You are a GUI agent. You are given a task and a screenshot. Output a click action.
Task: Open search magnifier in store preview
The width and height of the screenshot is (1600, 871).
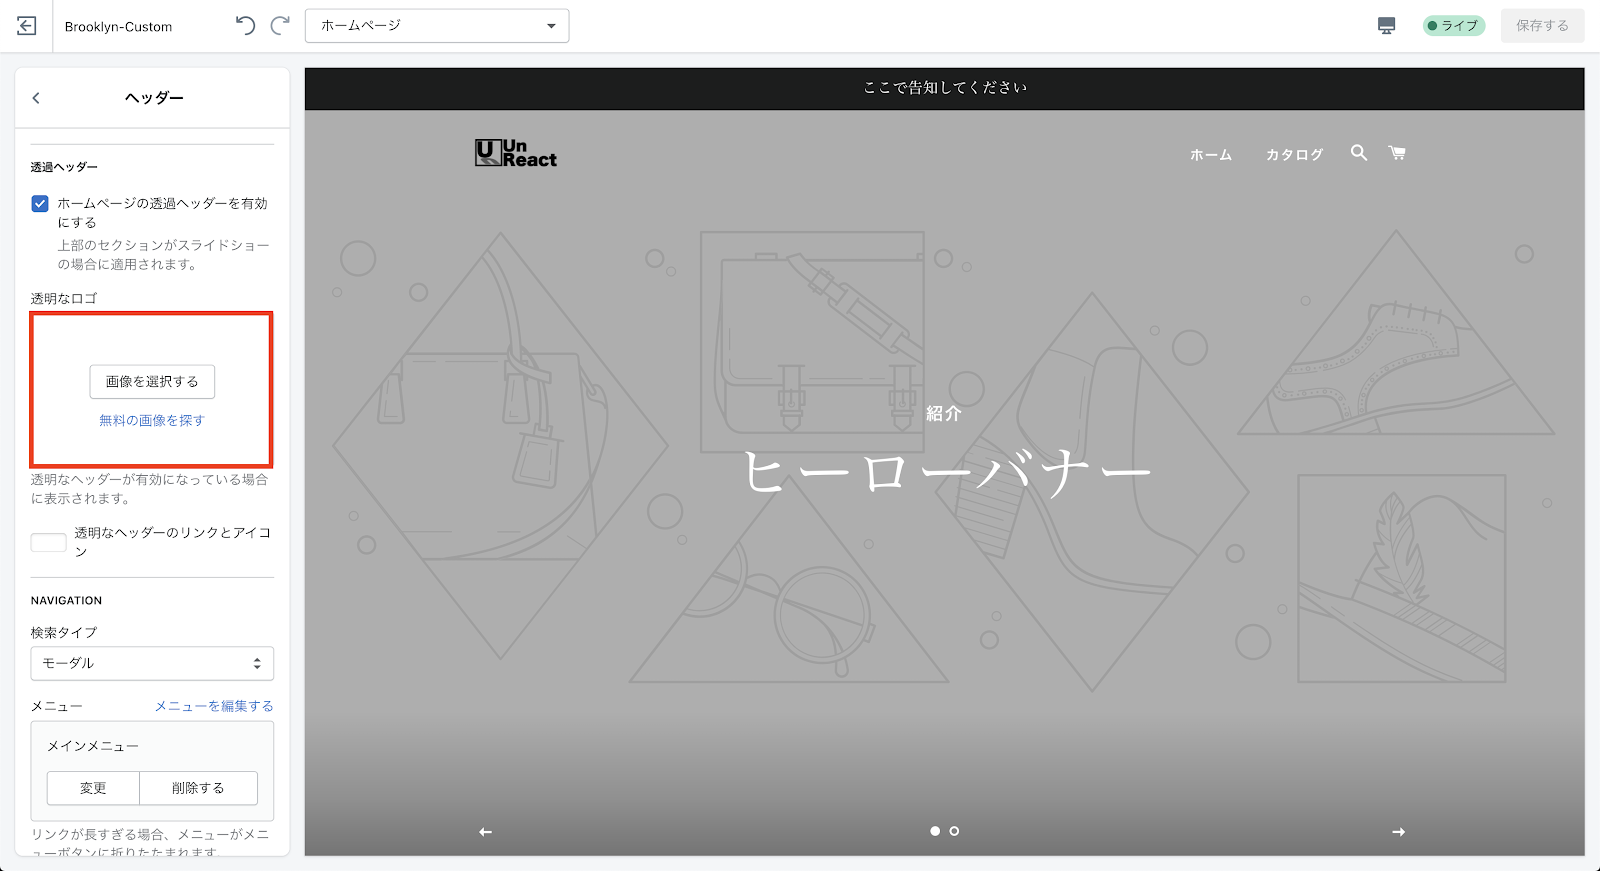1358,153
